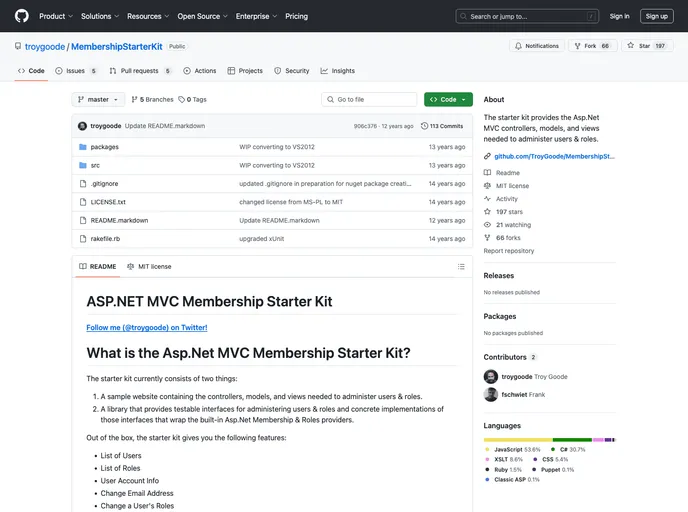The width and height of the screenshot is (688, 512).
Task: Open the 113 Commits history
Action: click(x=441, y=126)
